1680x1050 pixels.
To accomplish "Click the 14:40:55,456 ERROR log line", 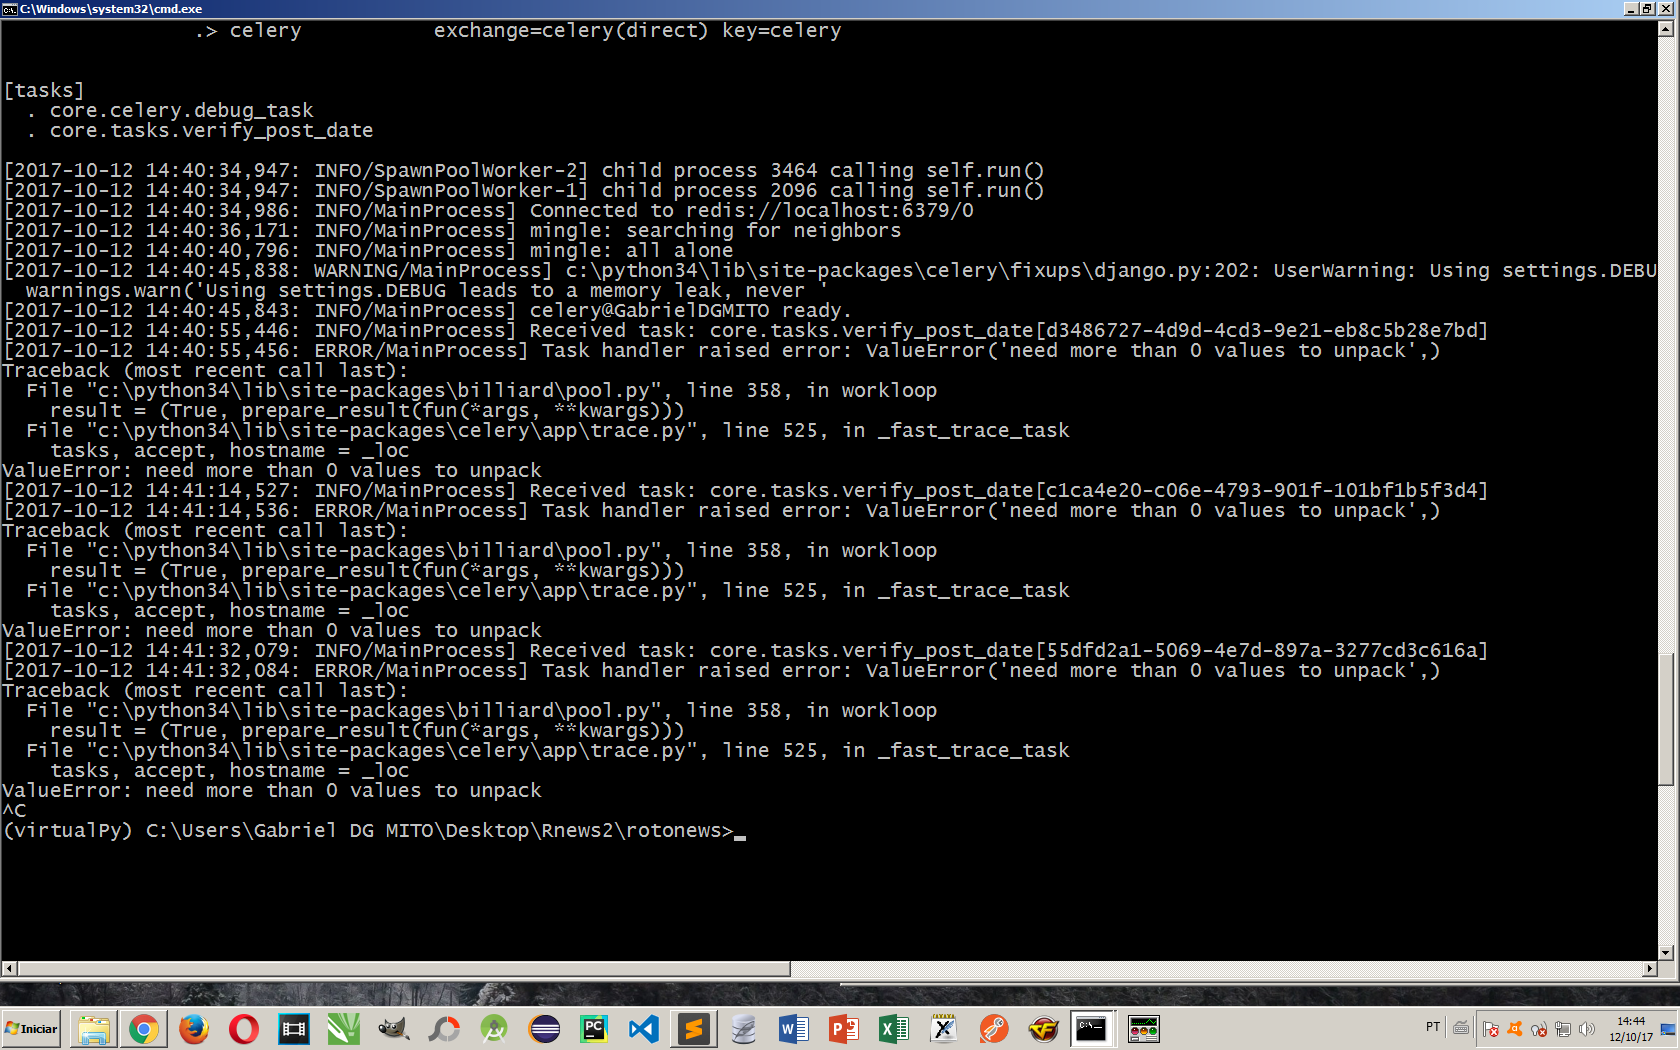I will coord(722,351).
